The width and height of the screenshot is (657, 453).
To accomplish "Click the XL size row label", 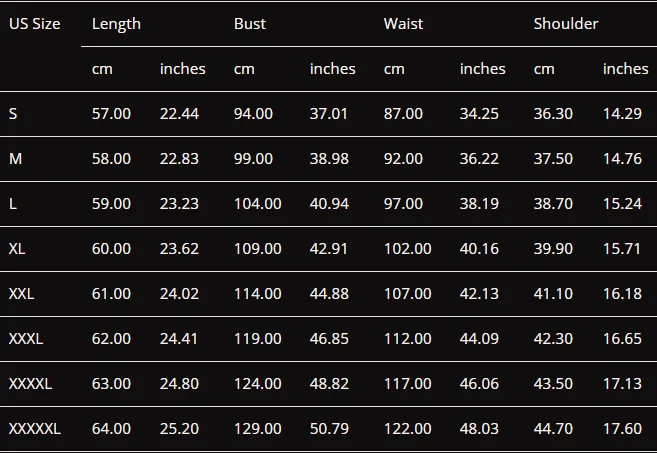I will tap(17, 249).
